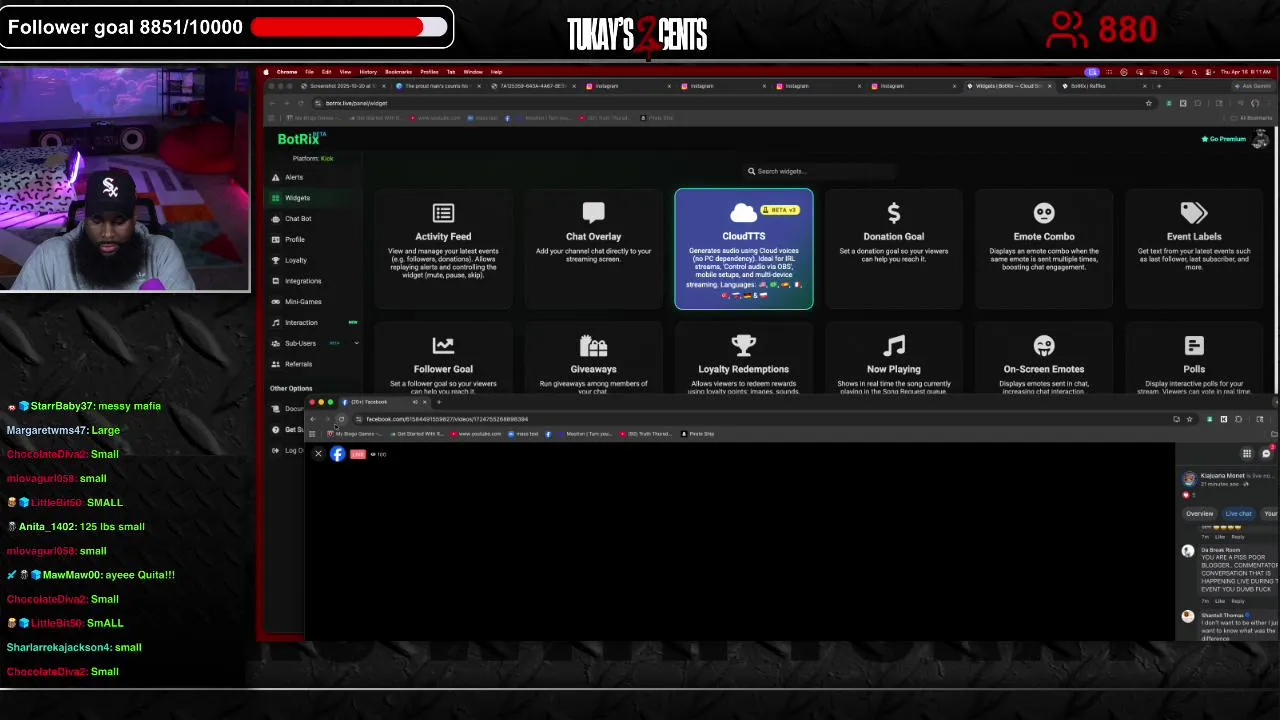Click Kiajuana Monet's name in Facebook panel
This screenshot has width=1280, height=720.
click(x=1222, y=476)
